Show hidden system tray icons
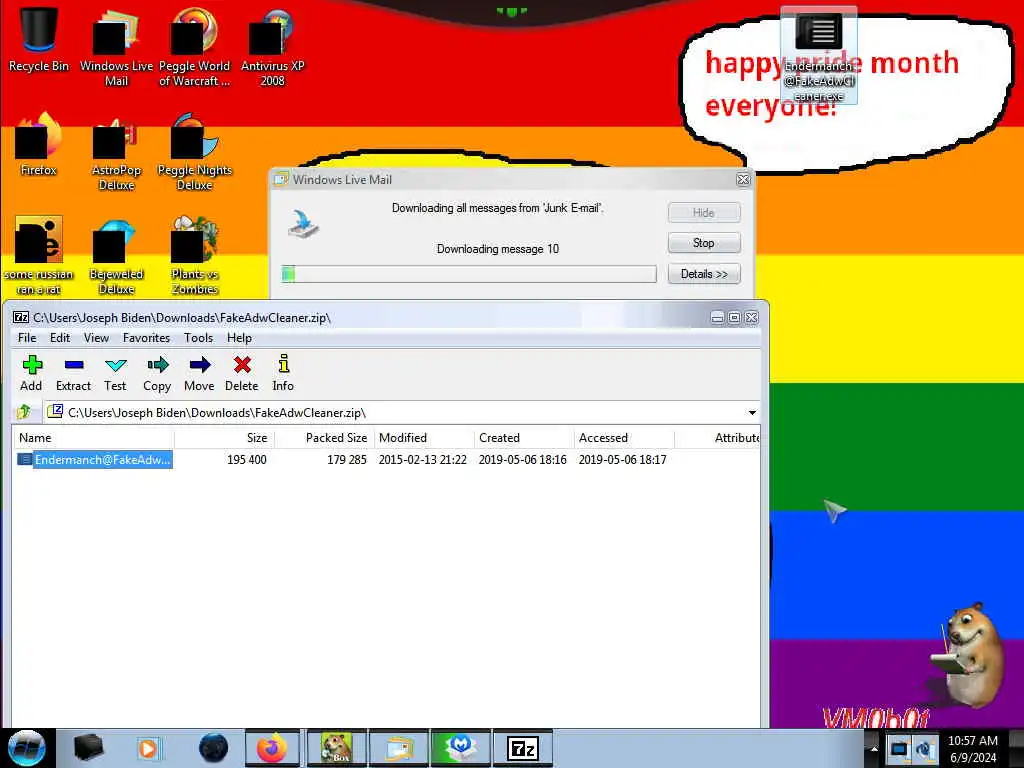This screenshot has width=1024, height=768. (874, 749)
